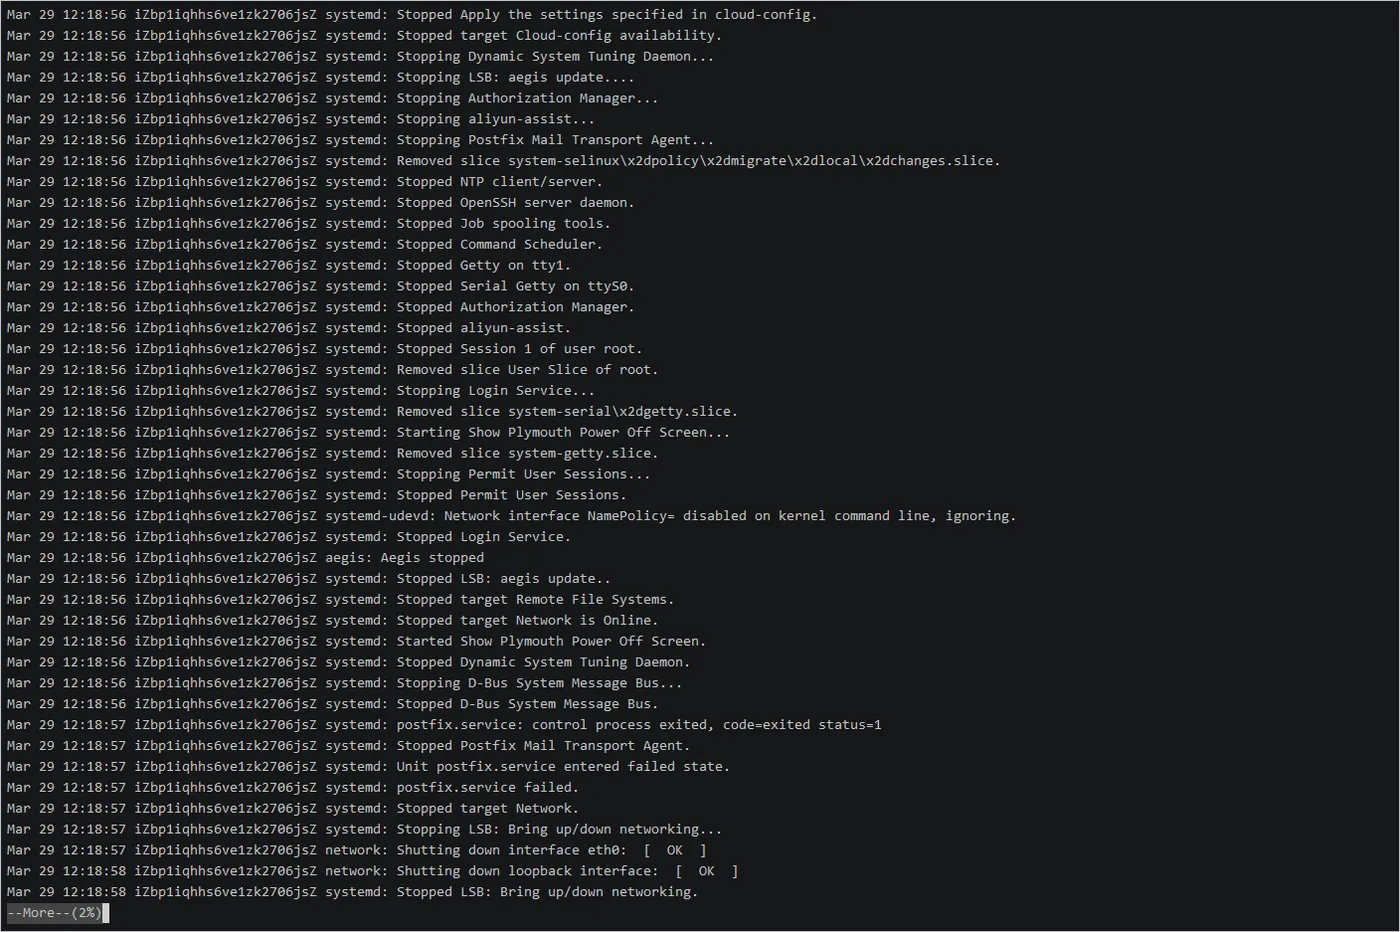Click the --More--(2%) pager prompt

55,913
